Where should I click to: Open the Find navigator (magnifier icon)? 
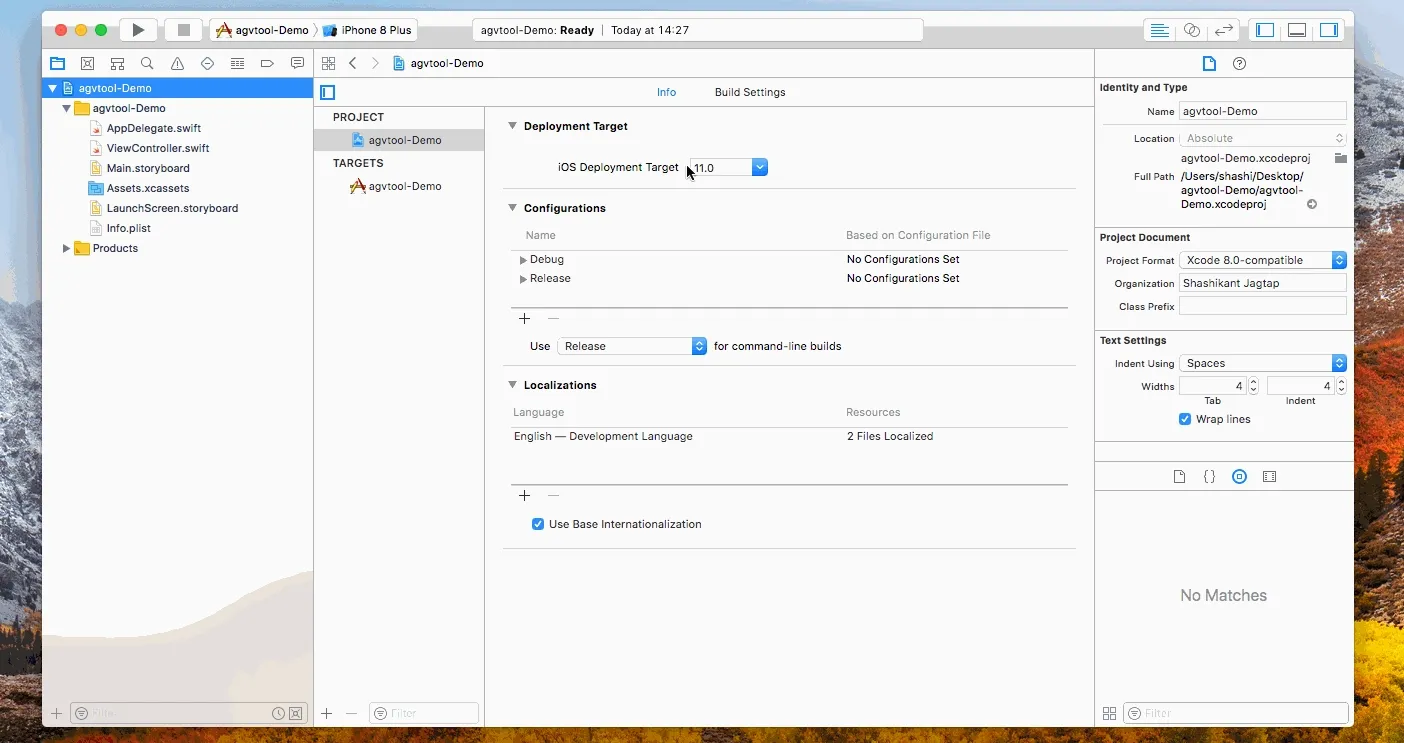(x=147, y=63)
